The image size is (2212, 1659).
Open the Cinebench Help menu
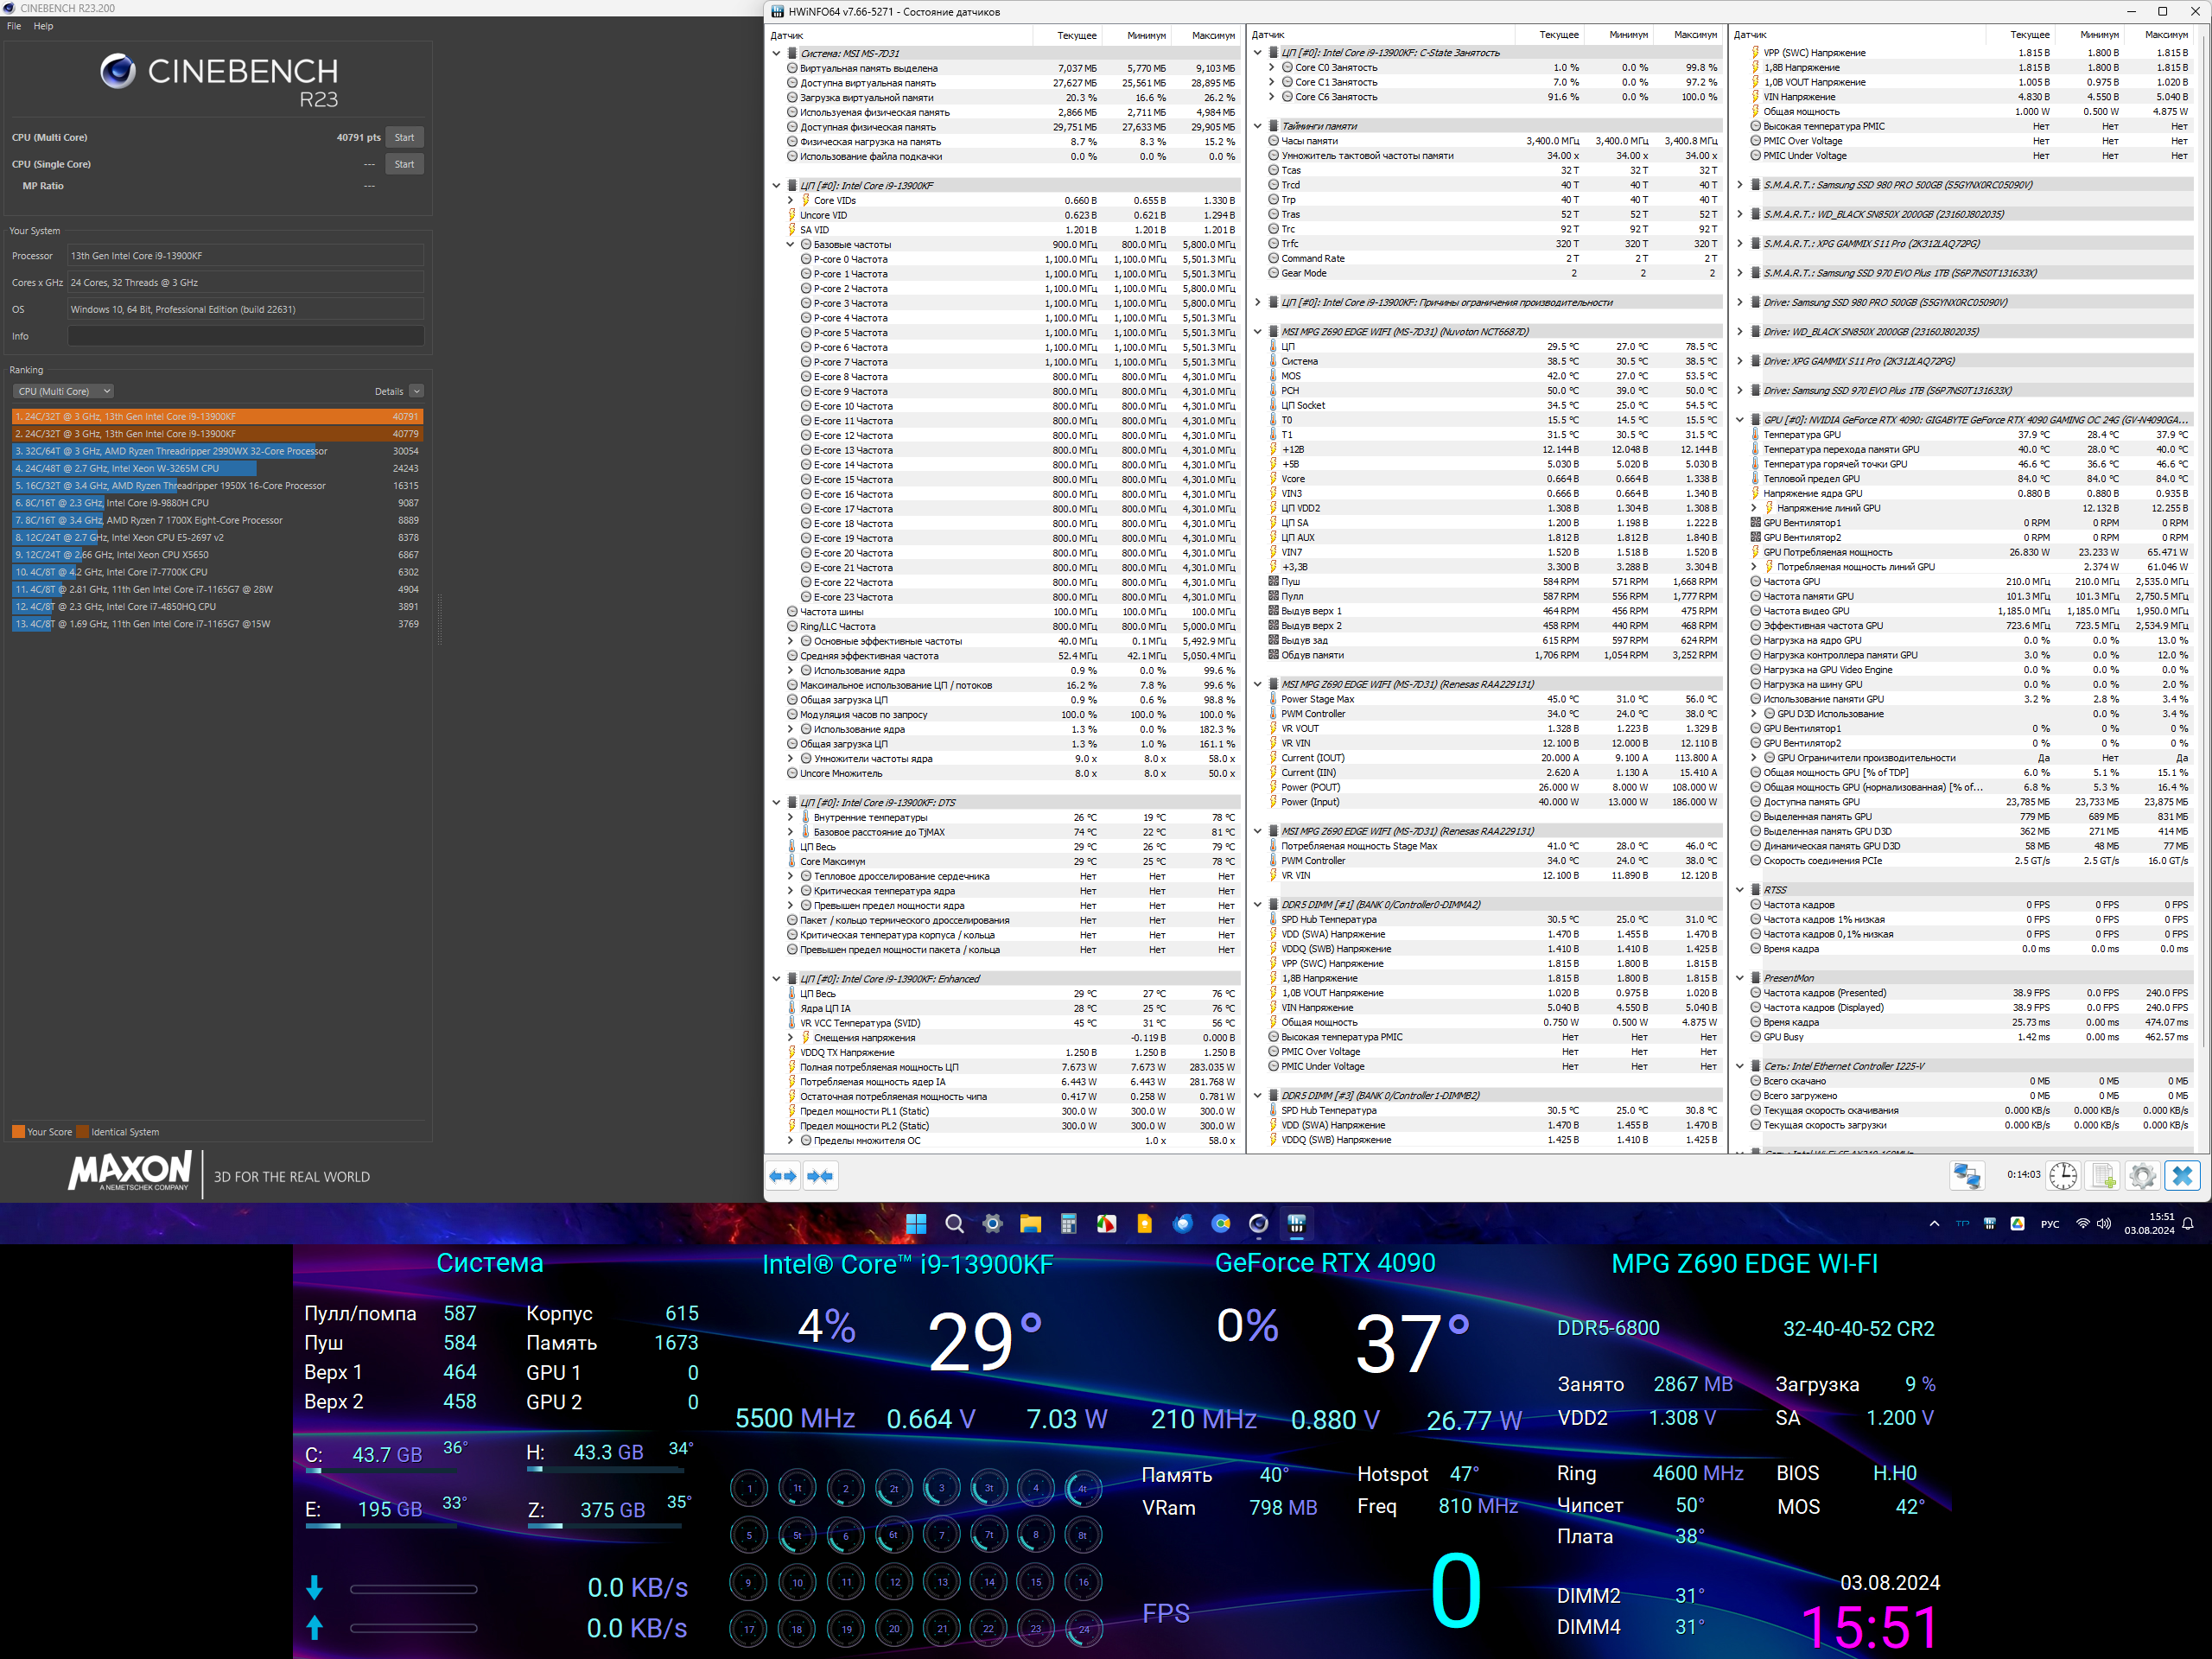point(43,26)
